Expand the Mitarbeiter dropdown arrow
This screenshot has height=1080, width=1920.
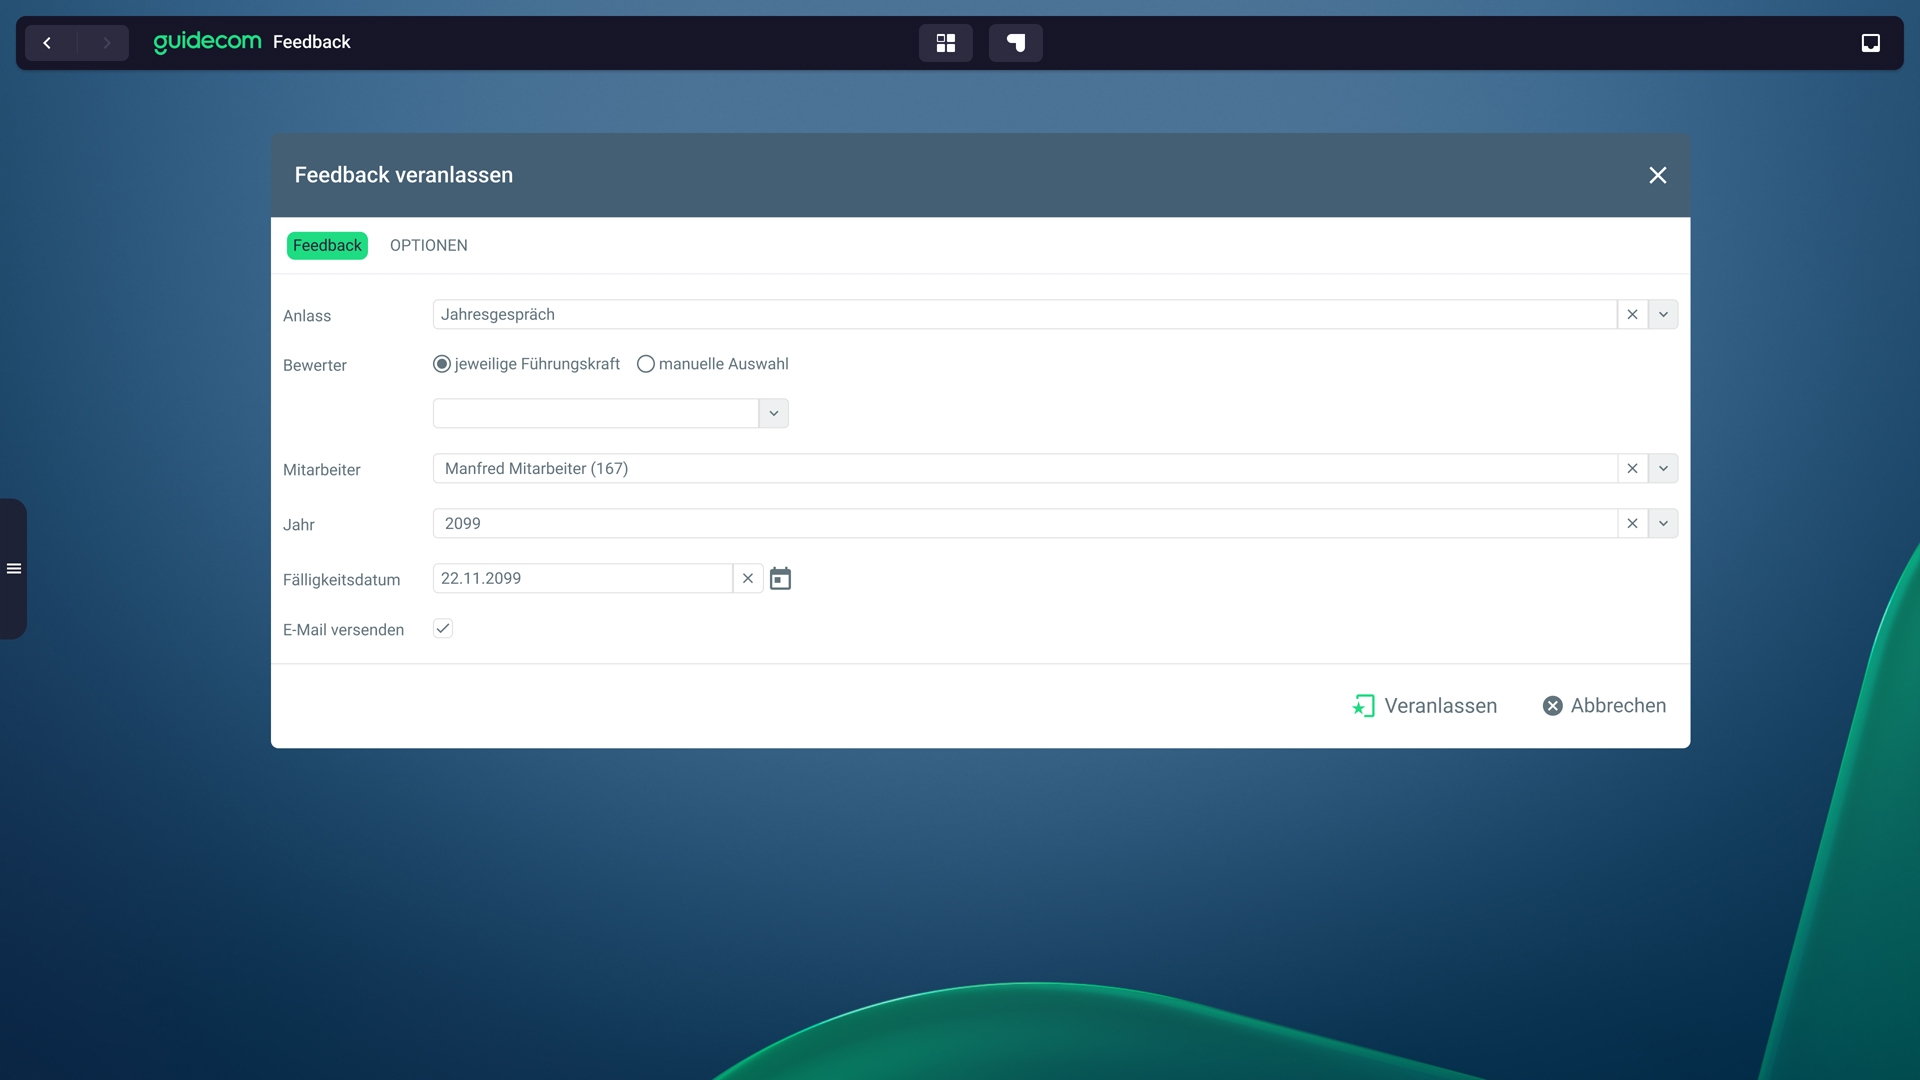[1663, 469]
